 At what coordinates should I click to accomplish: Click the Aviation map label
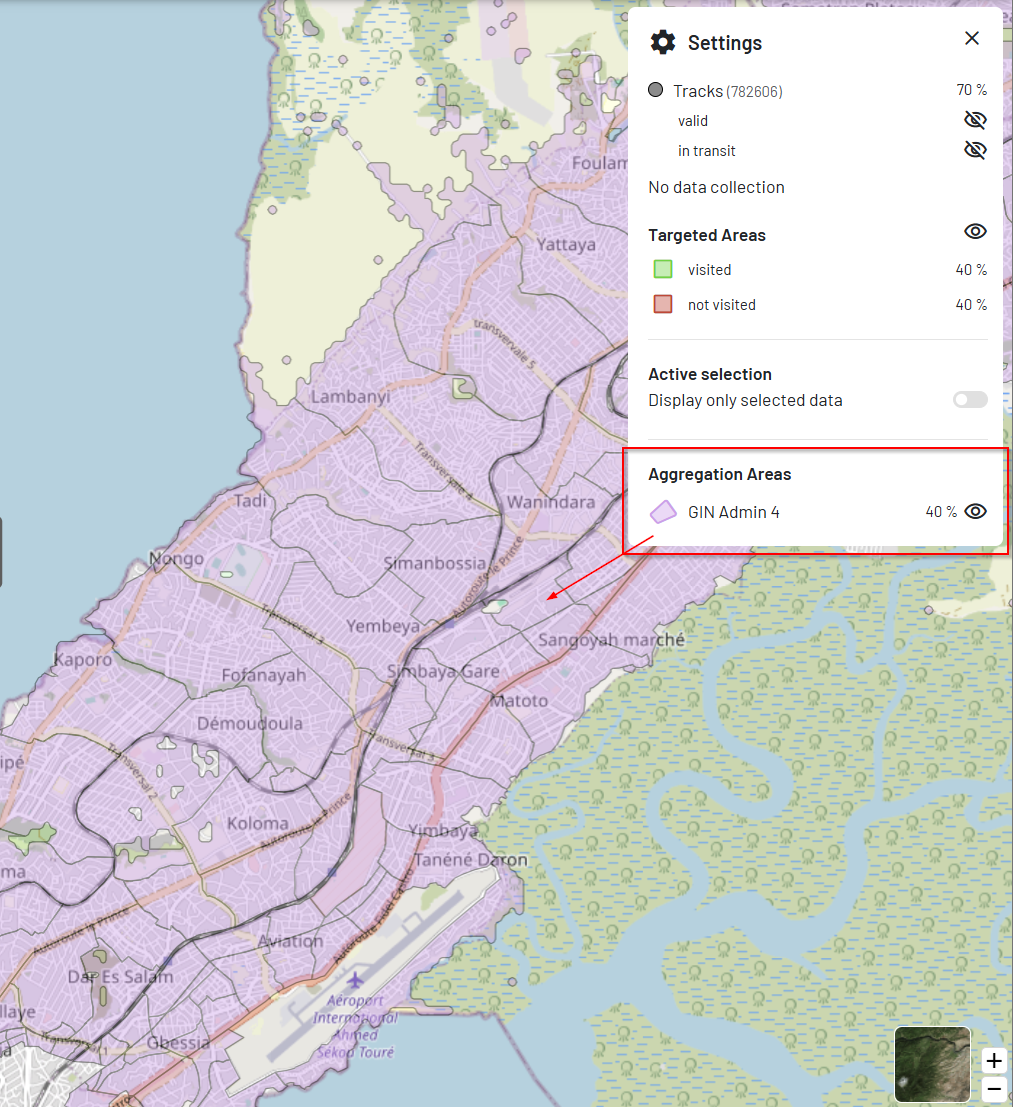[290, 941]
